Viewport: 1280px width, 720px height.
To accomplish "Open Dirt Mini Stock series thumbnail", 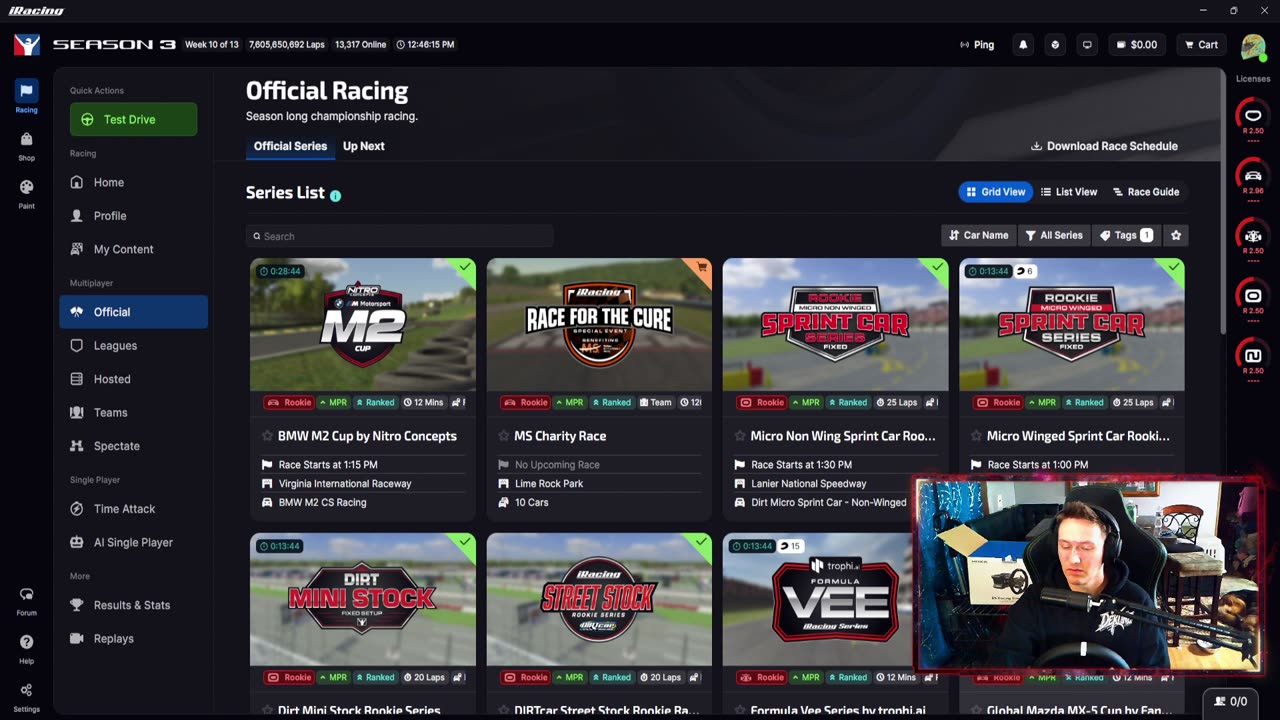I will 363,600.
